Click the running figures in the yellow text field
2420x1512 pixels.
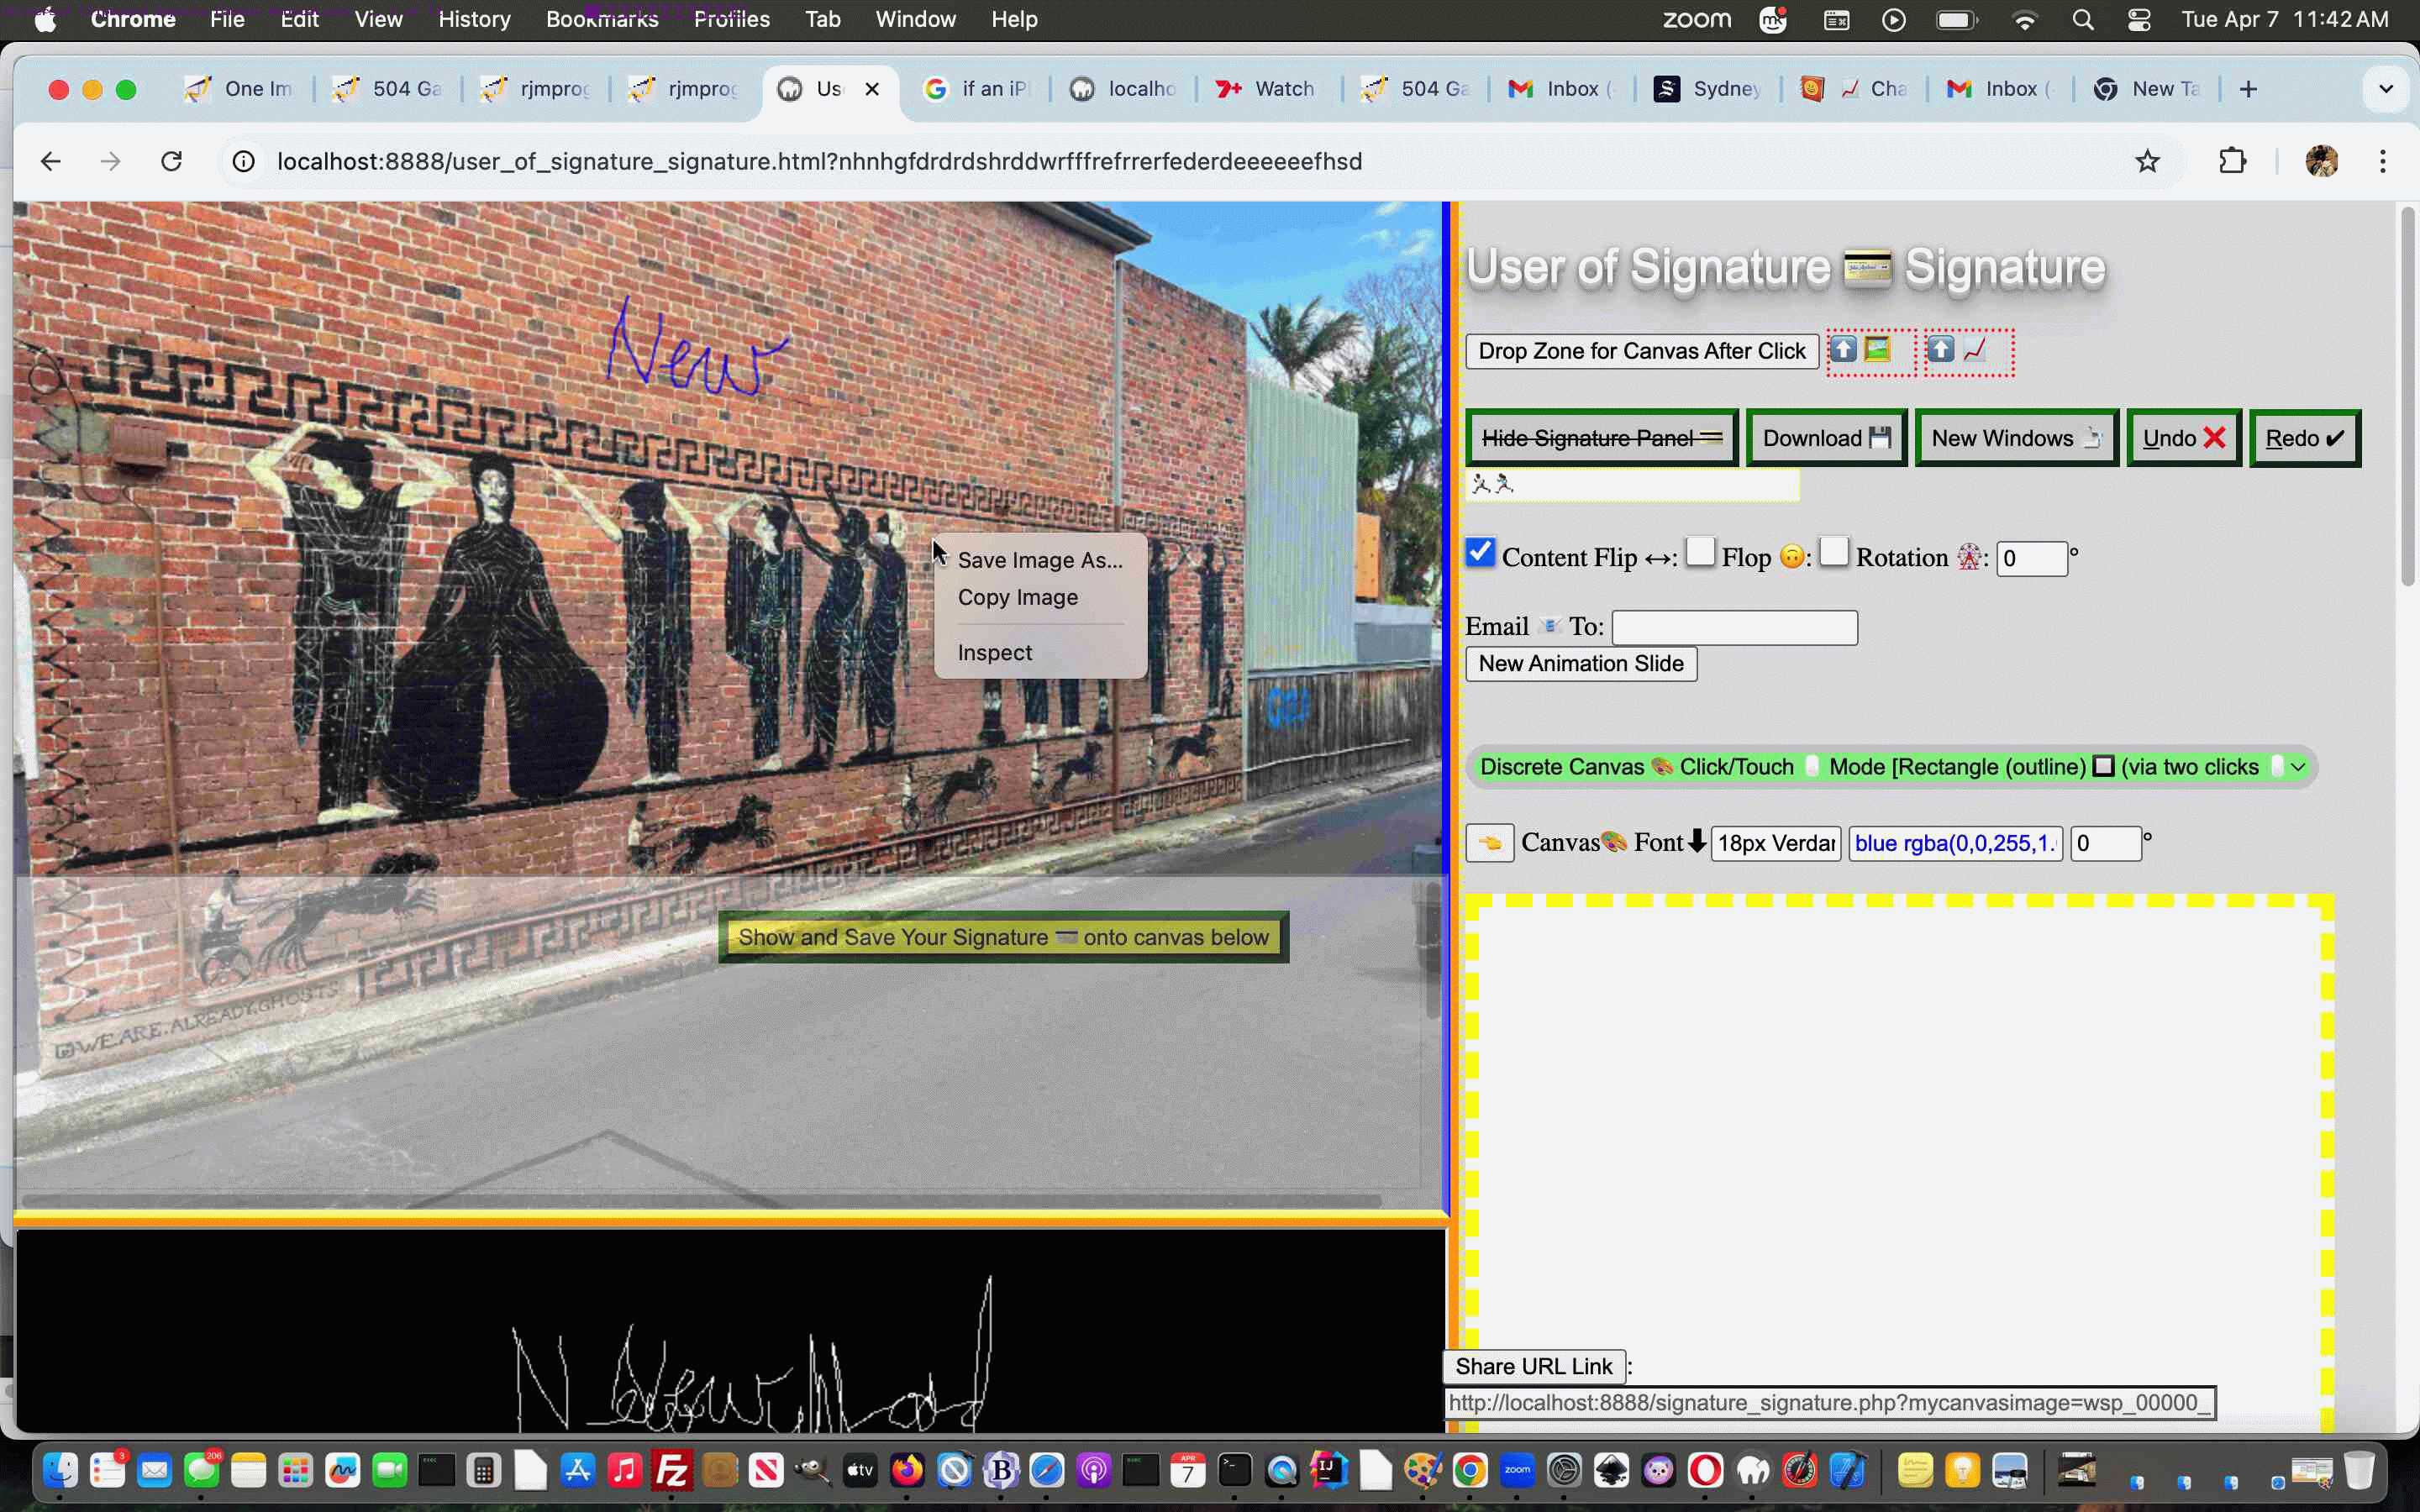pos(1492,483)
